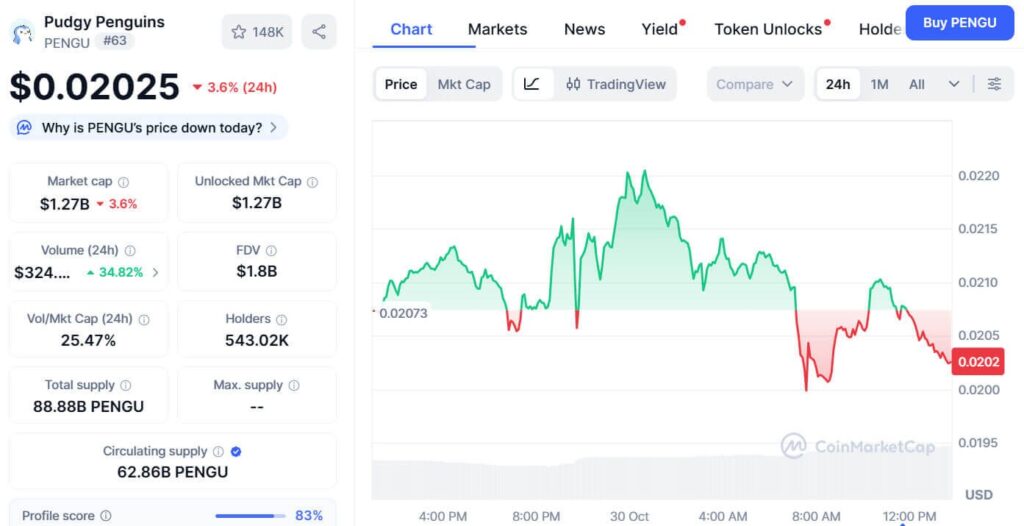Open chart settings sliders icon
The image size is (1024, 526).
point(994,84)
